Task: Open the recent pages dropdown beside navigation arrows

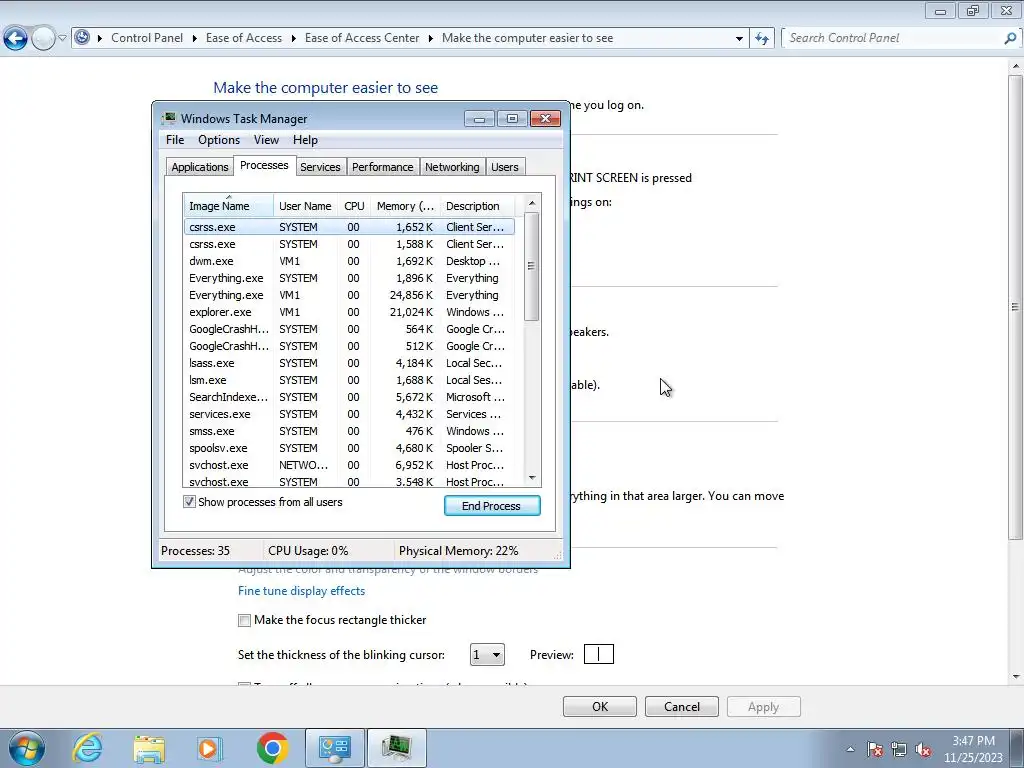Action: 62,39
